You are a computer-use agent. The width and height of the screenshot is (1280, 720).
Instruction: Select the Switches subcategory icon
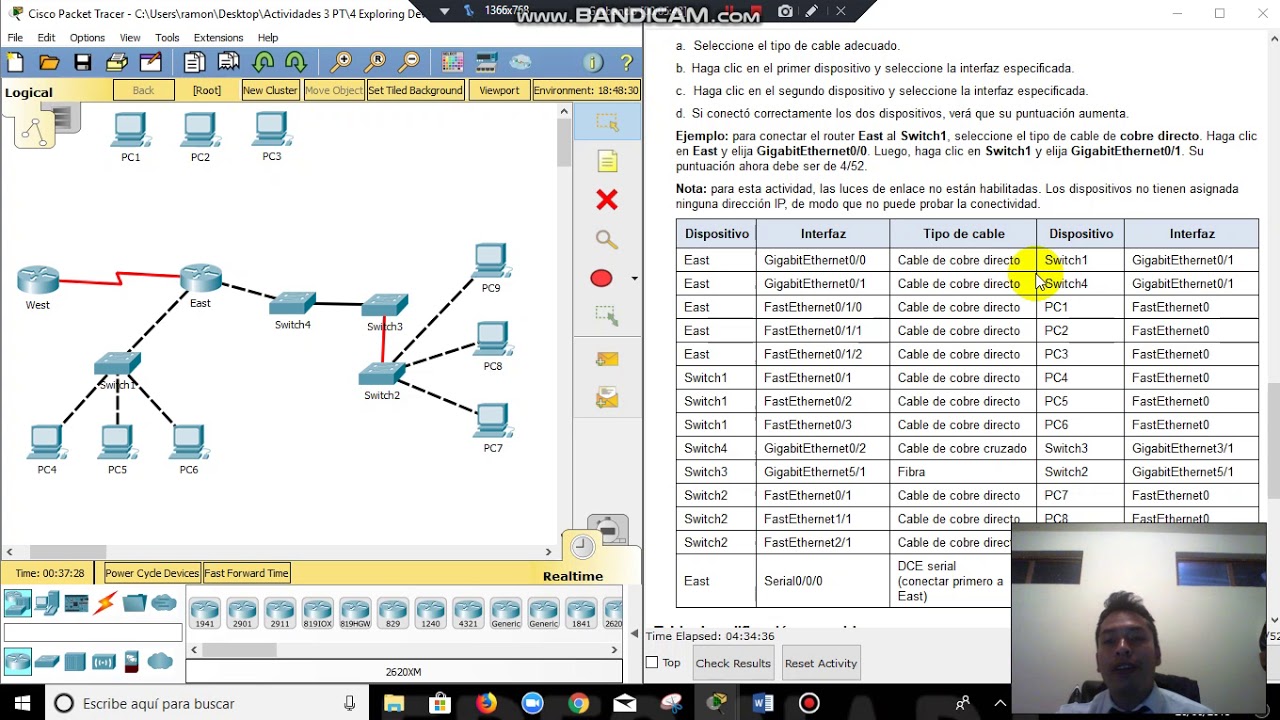click(47, 661)
